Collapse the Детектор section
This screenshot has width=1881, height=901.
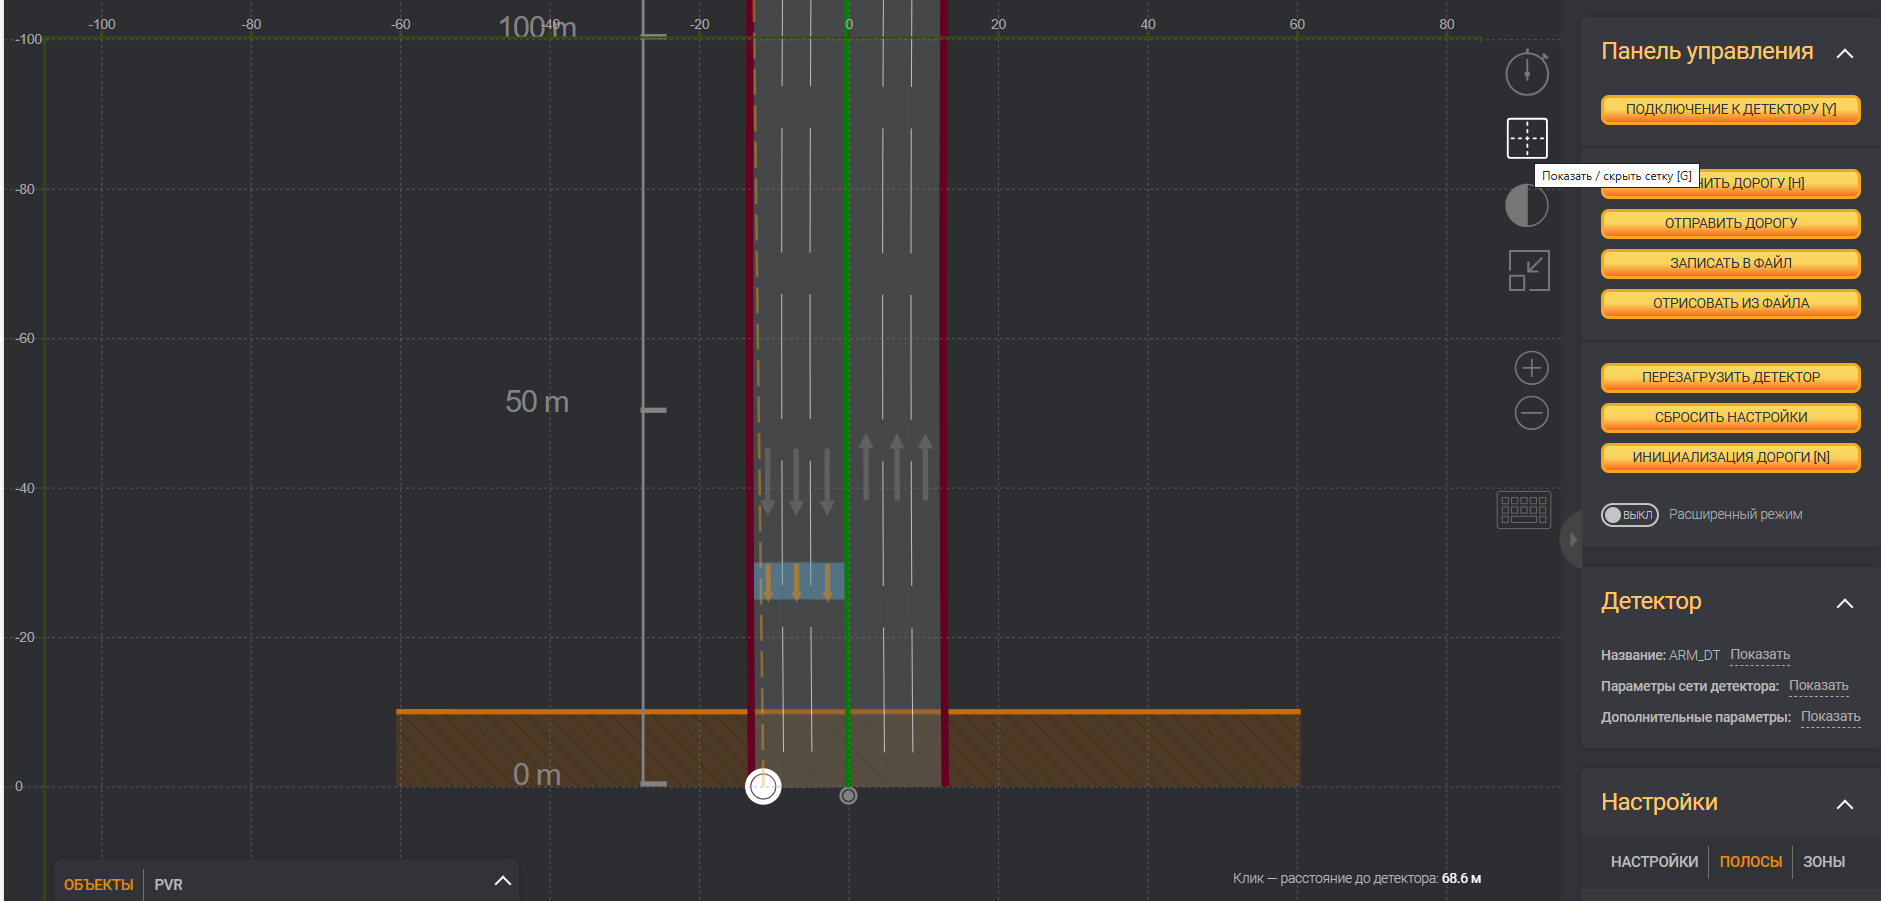[1845, 603]
